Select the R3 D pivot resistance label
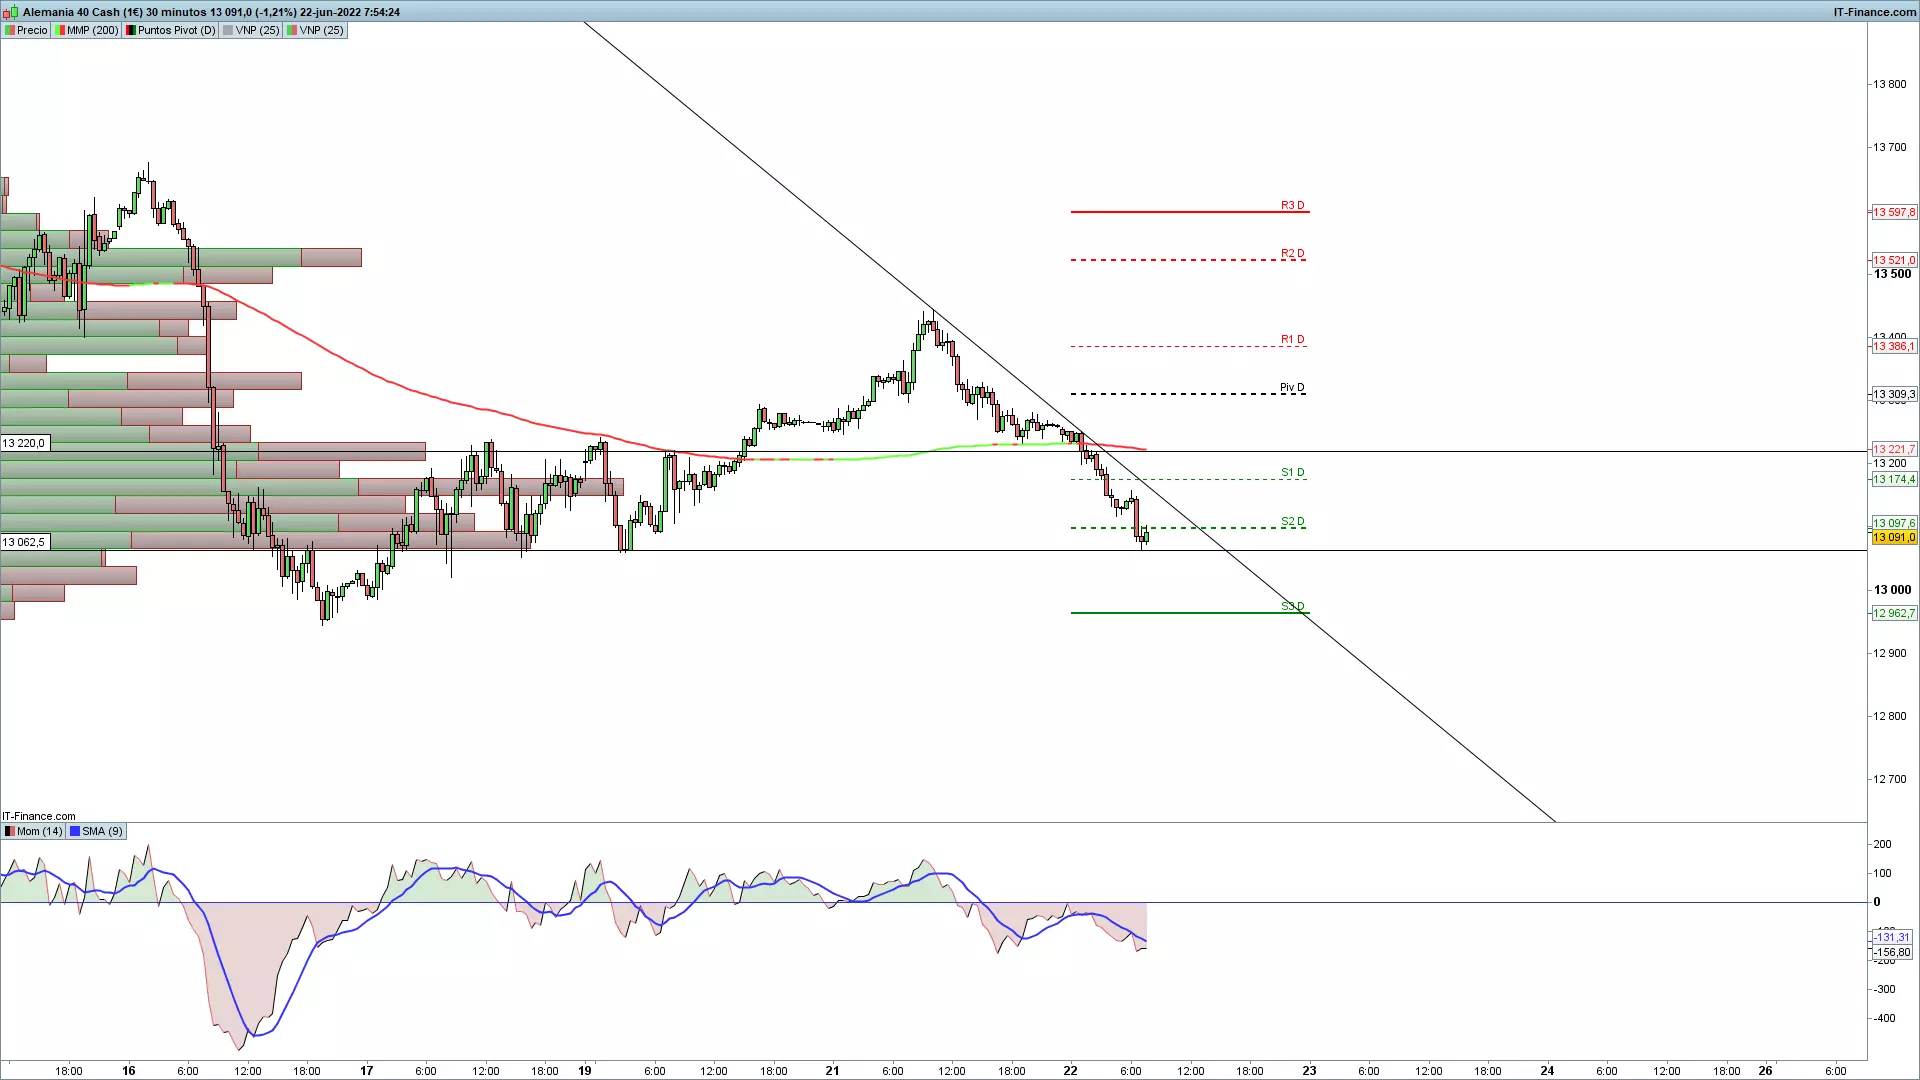 (x=1292, y=205)
